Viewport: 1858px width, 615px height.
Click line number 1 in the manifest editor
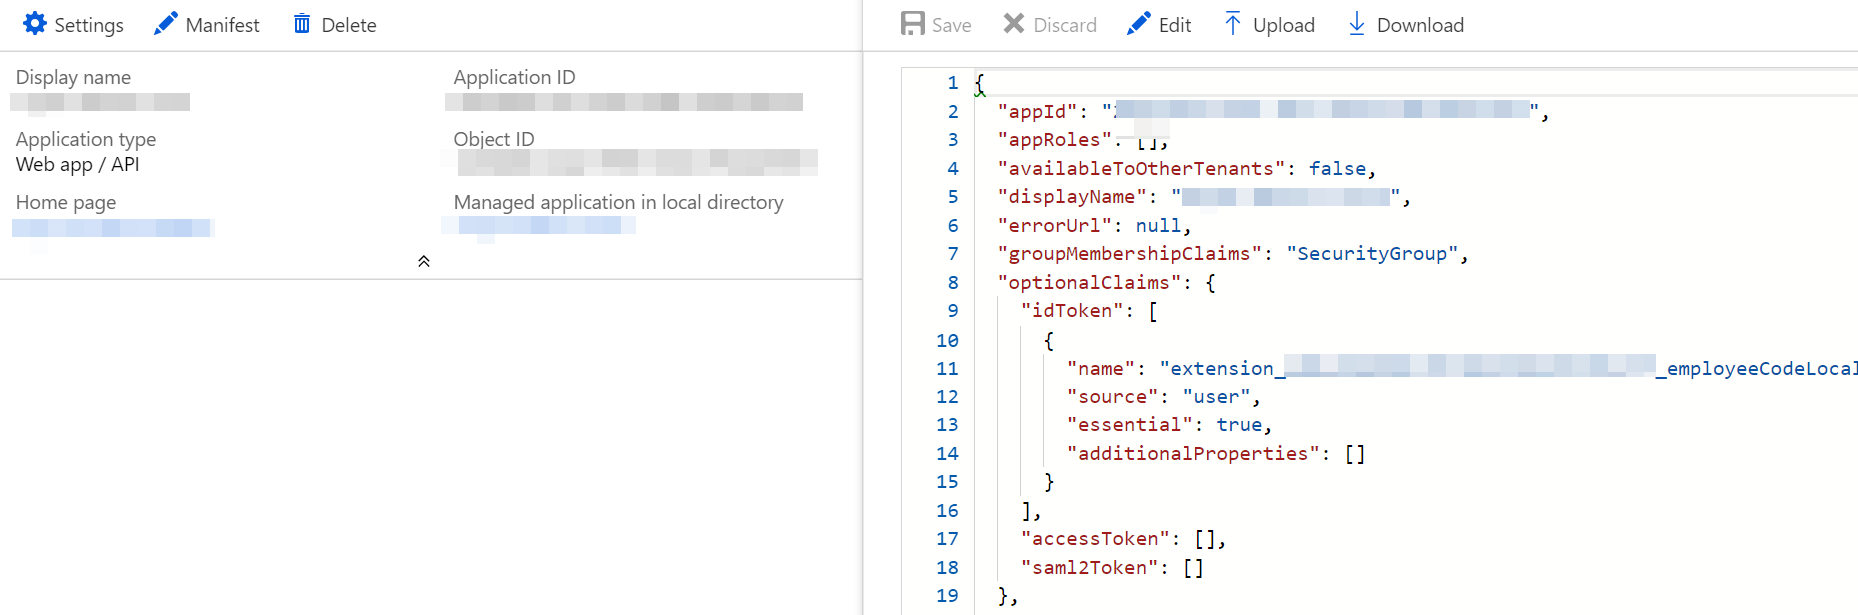pos(953,83)
